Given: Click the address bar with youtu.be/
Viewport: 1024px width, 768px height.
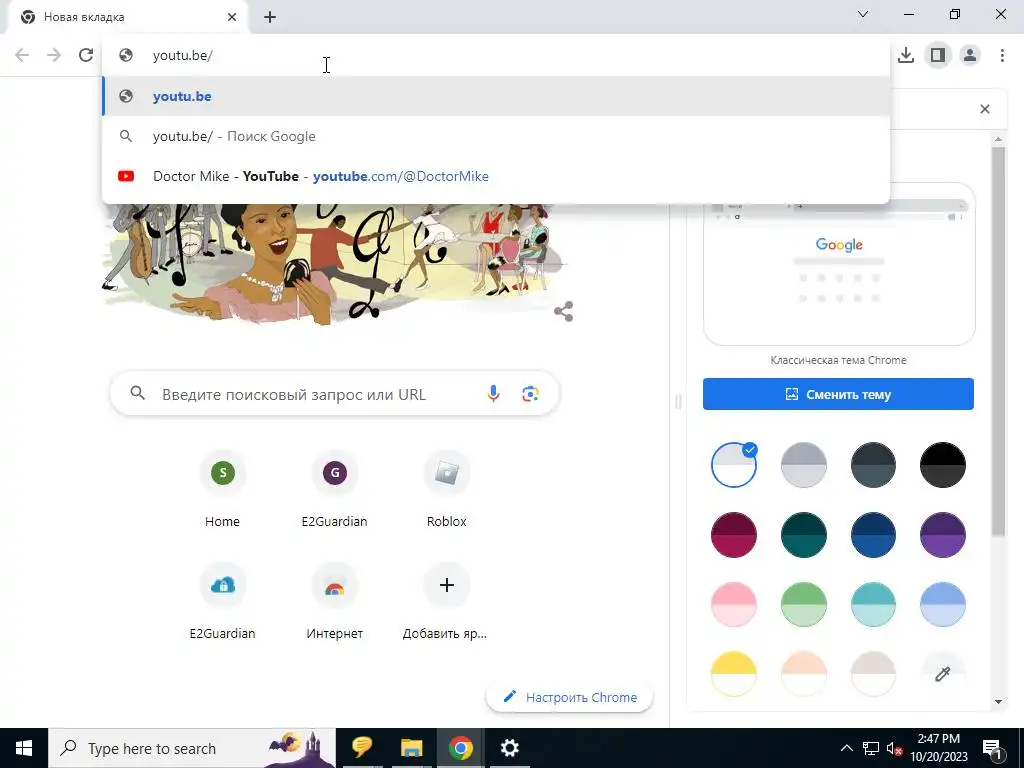Looking at the screenshot, I should point(496,56).
